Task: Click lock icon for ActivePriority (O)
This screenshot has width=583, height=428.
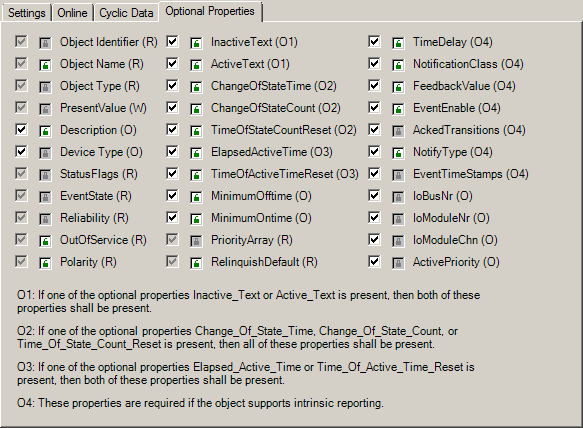Action: click(x=398, y=263)
